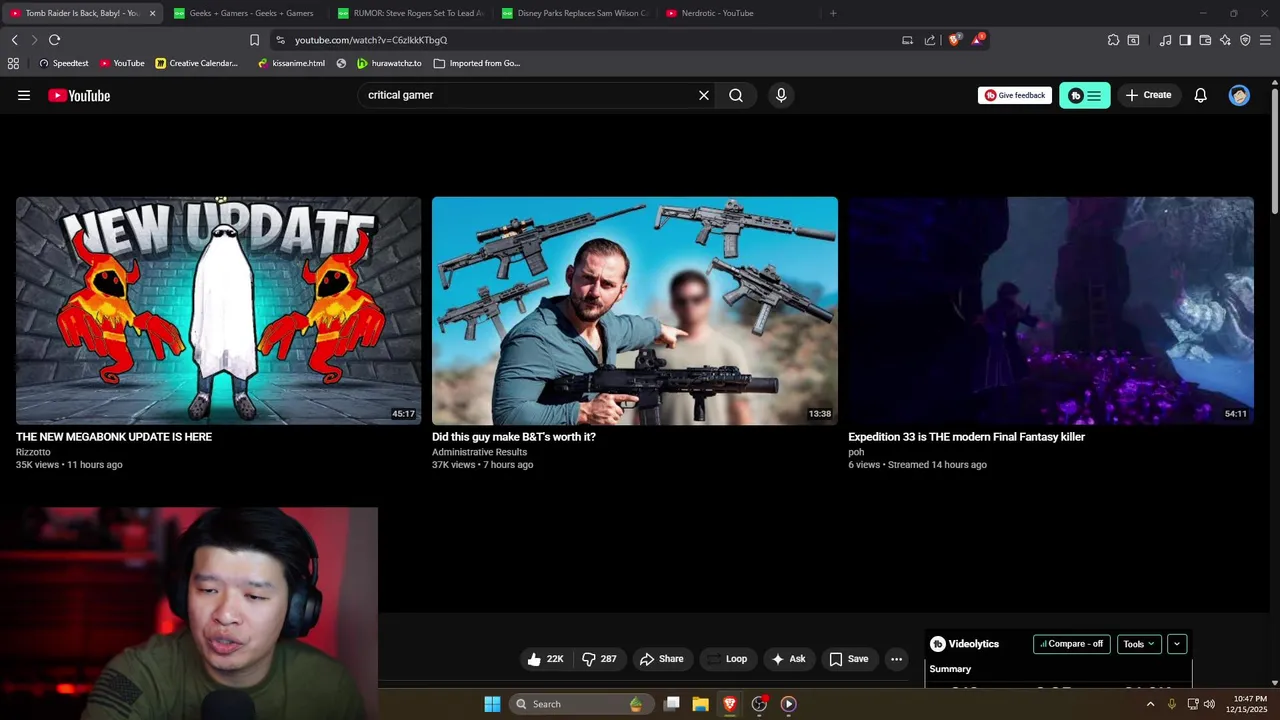Open the Leo AI sparkle icon
This screenshot has height=720, width=1280.
1225,40
